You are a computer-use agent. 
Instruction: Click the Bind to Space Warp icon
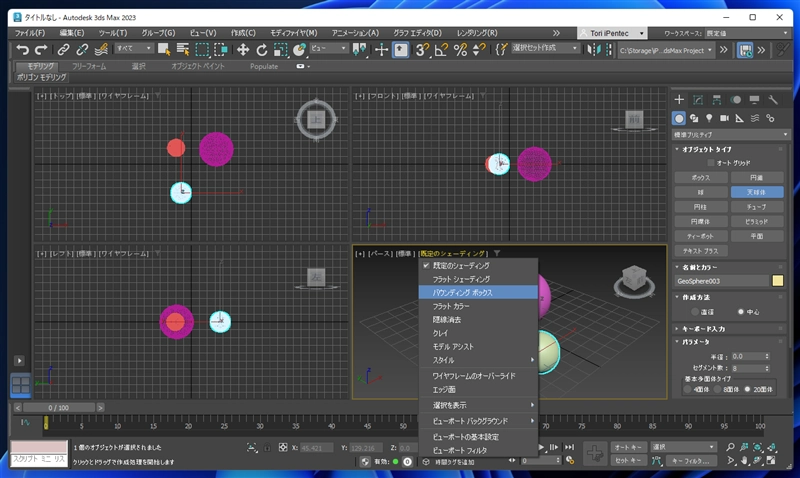tap(101, 49)
